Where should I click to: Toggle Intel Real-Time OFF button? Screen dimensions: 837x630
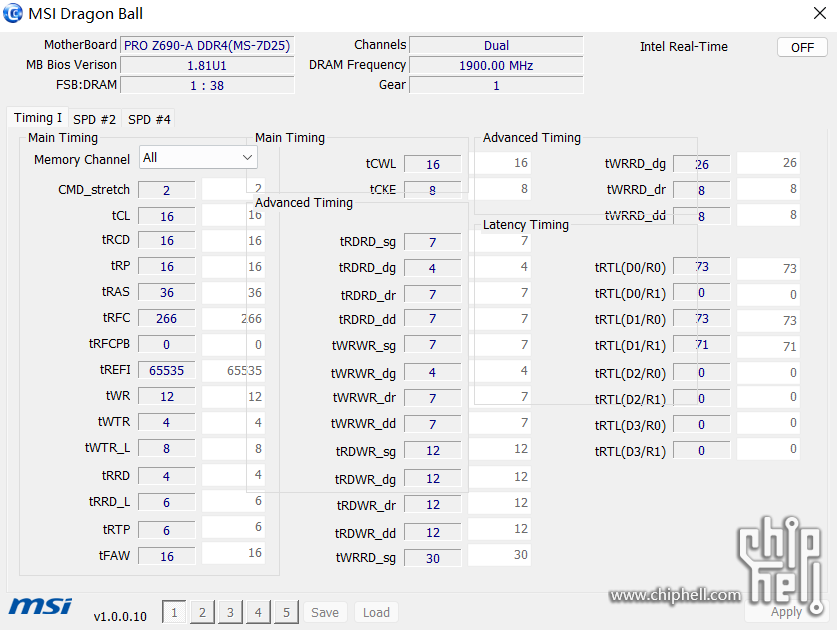[802, 48]
